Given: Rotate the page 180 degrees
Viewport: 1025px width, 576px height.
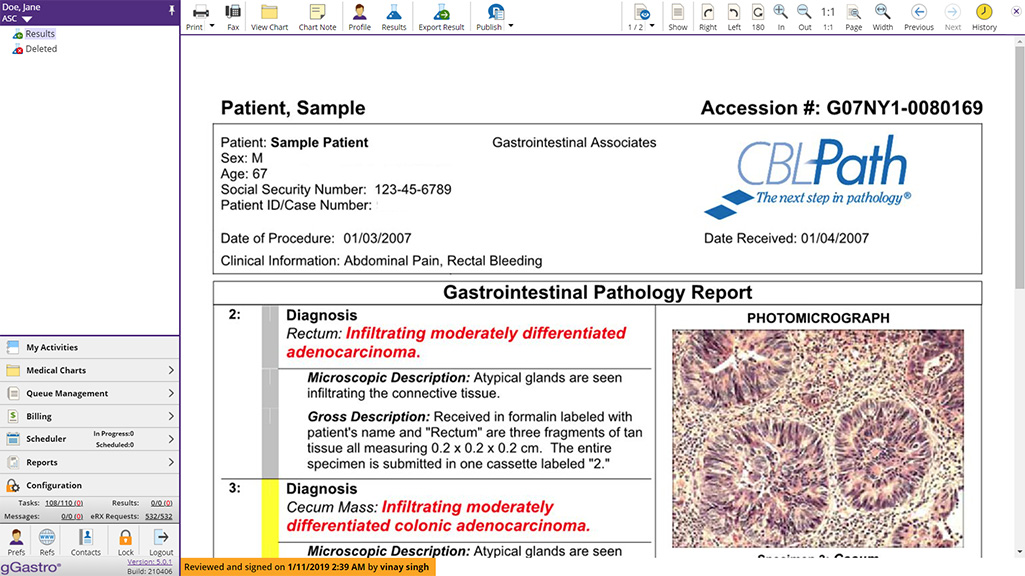Looking at the screenshot, I should tap(758, 14).
